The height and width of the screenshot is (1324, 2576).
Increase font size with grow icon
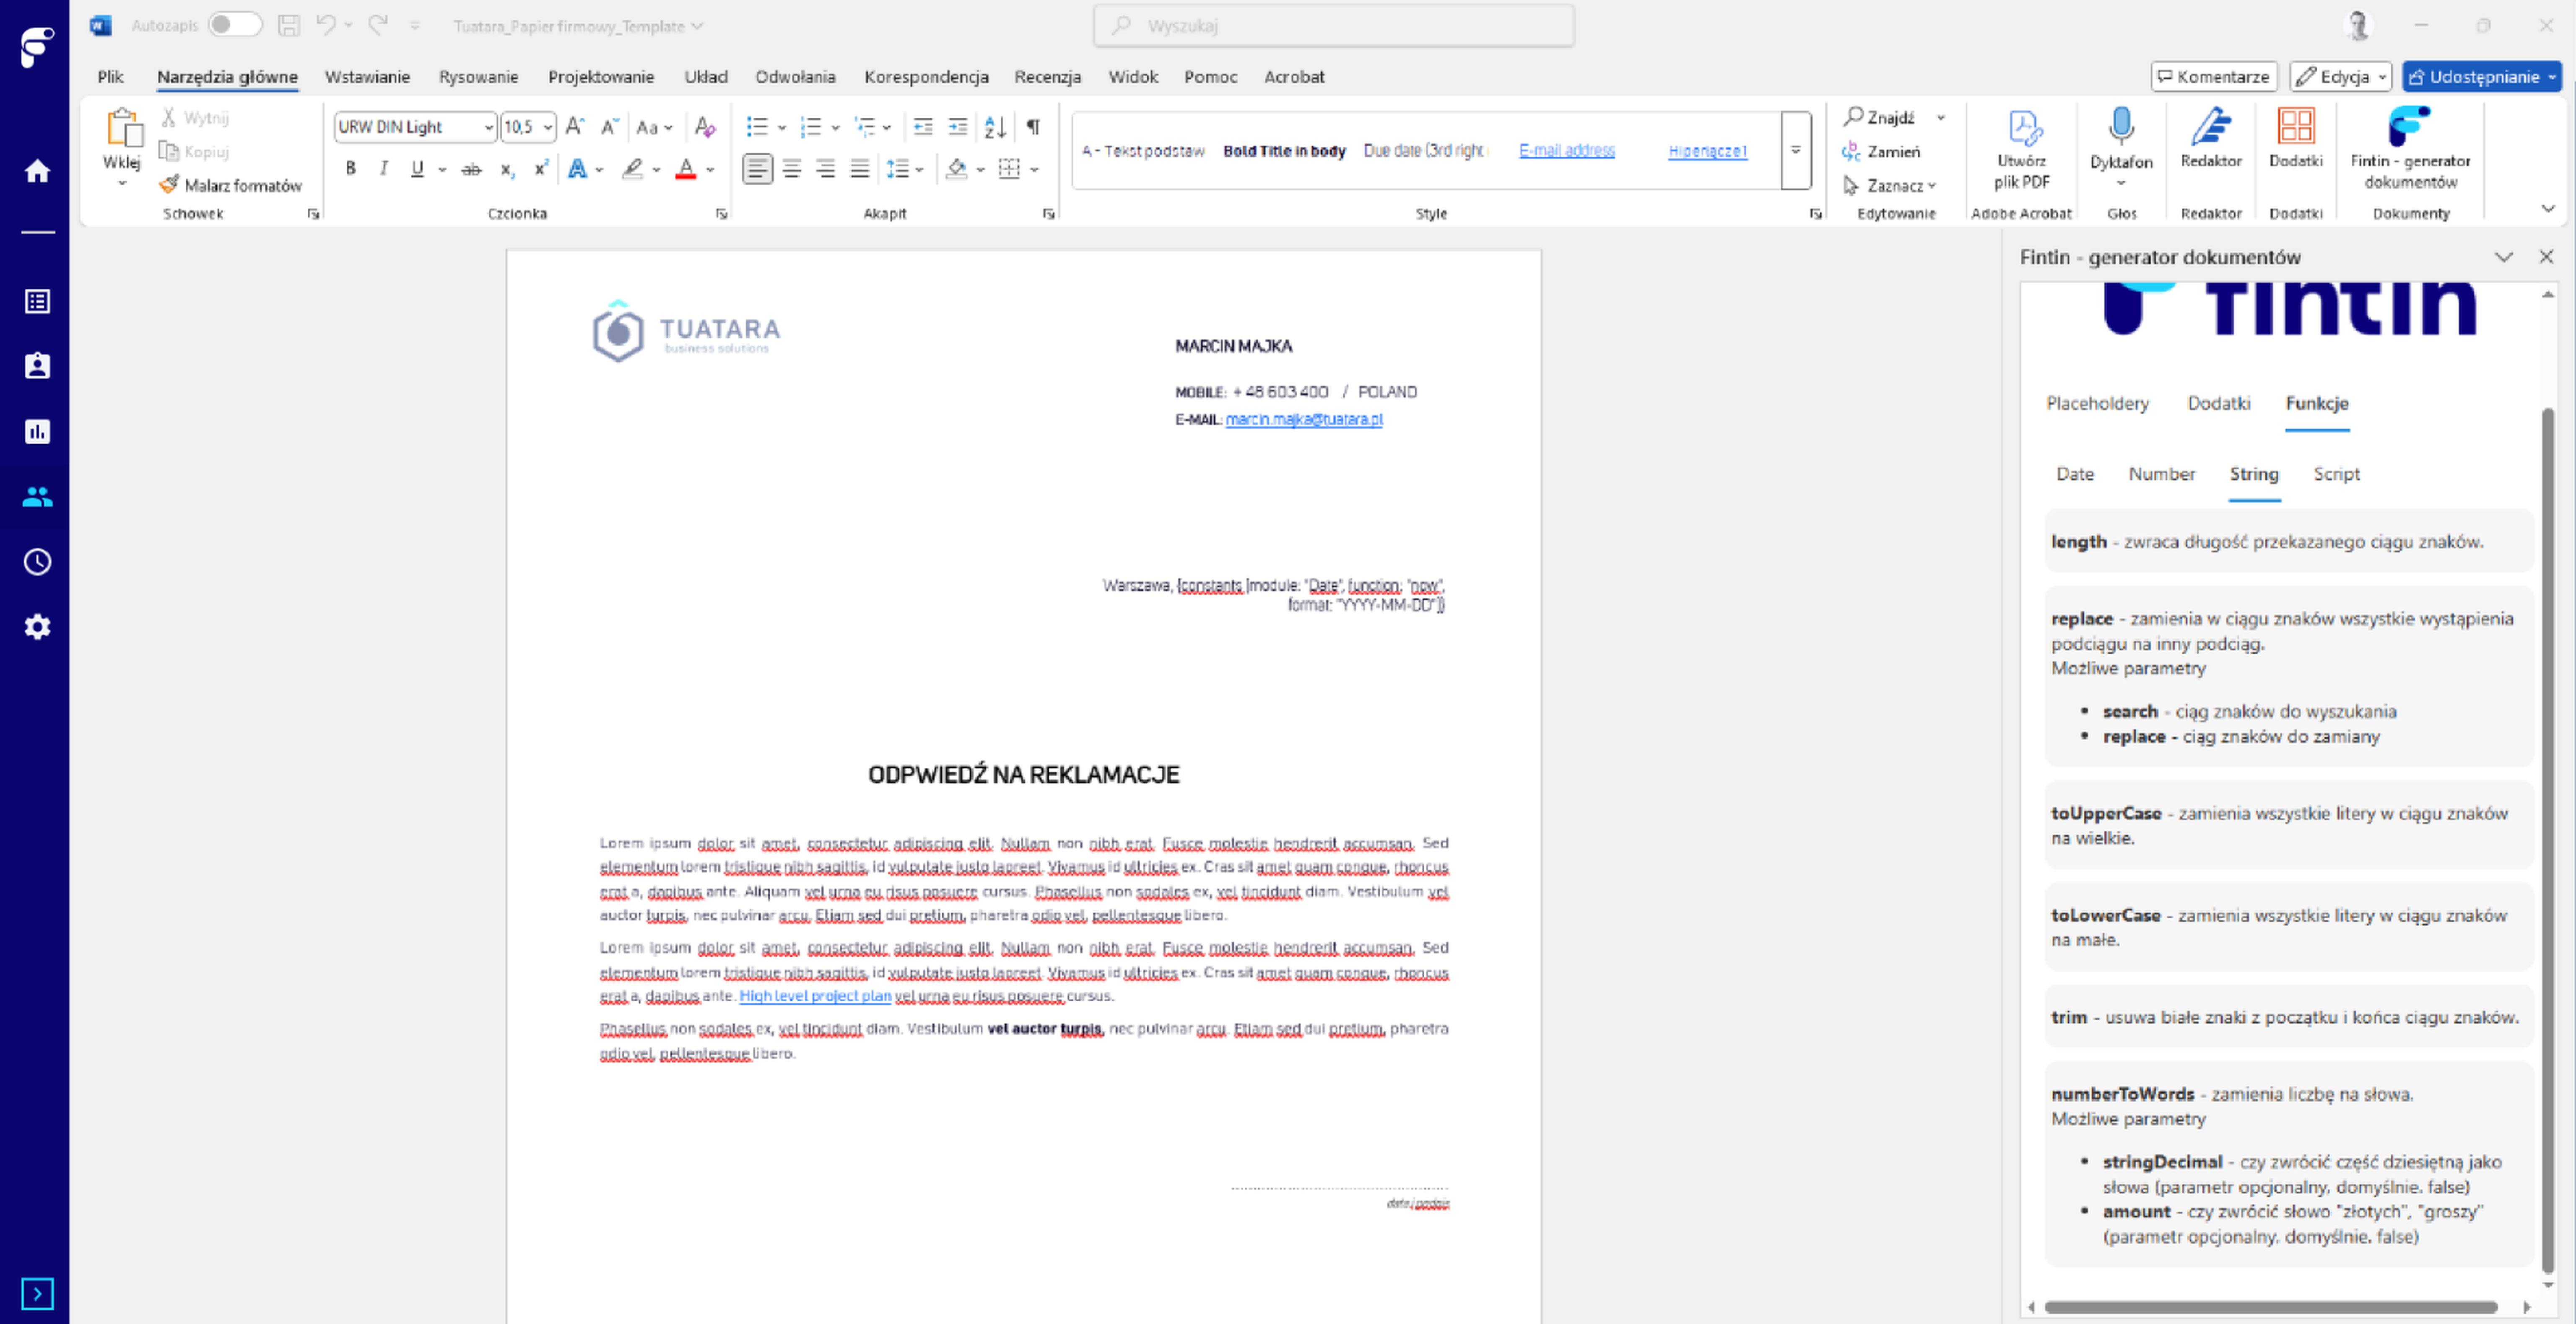[575, 127]
